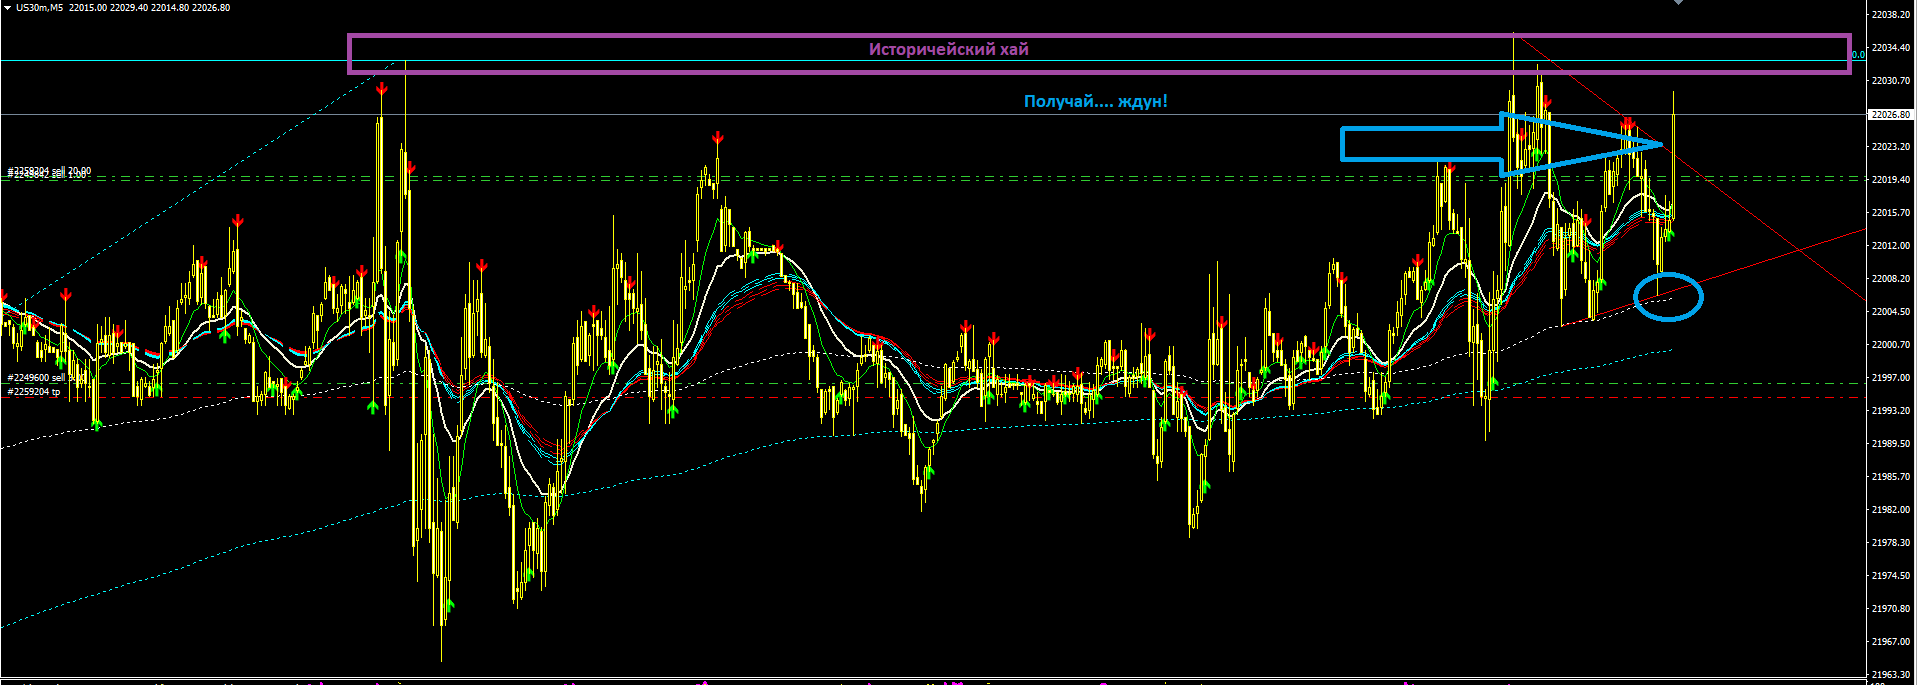The image size is (1917, 685).
Task: Select the #2259204 tp level label
Action: point(33,392)
